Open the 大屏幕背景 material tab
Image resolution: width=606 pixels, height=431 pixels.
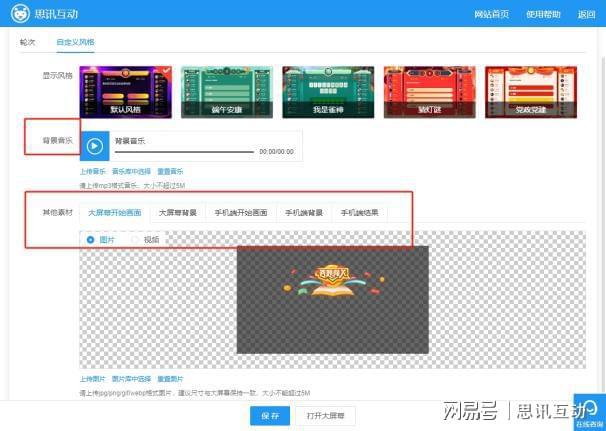(177, 212)
